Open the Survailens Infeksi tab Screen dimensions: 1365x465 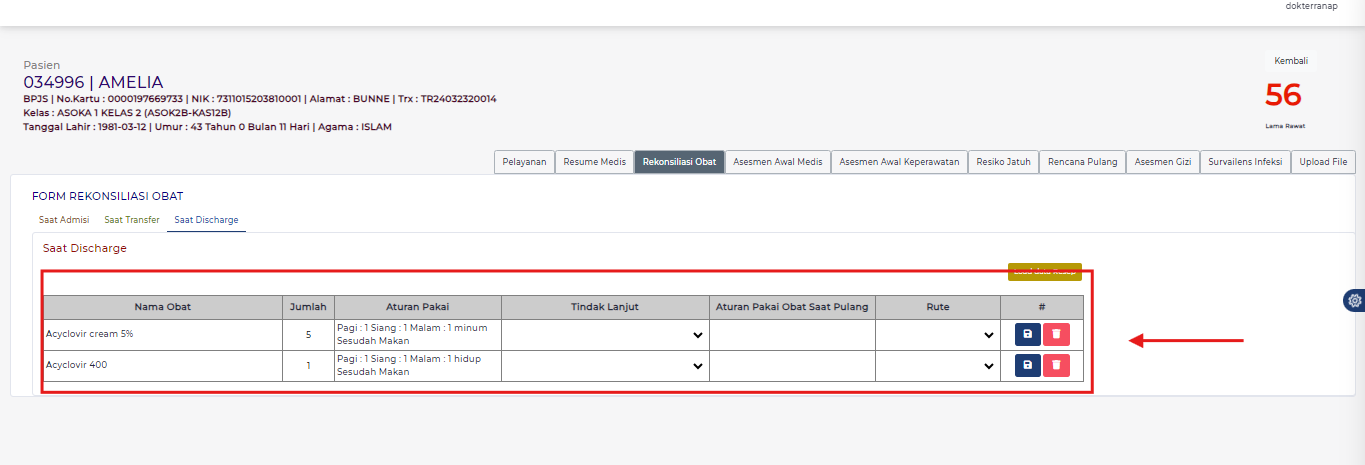click(x=1245, y=162)
